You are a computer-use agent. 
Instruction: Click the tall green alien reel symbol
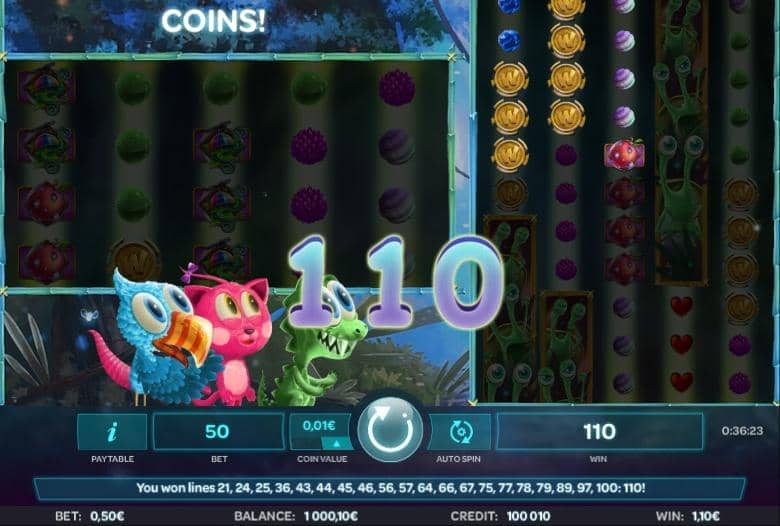click(681, 144)
